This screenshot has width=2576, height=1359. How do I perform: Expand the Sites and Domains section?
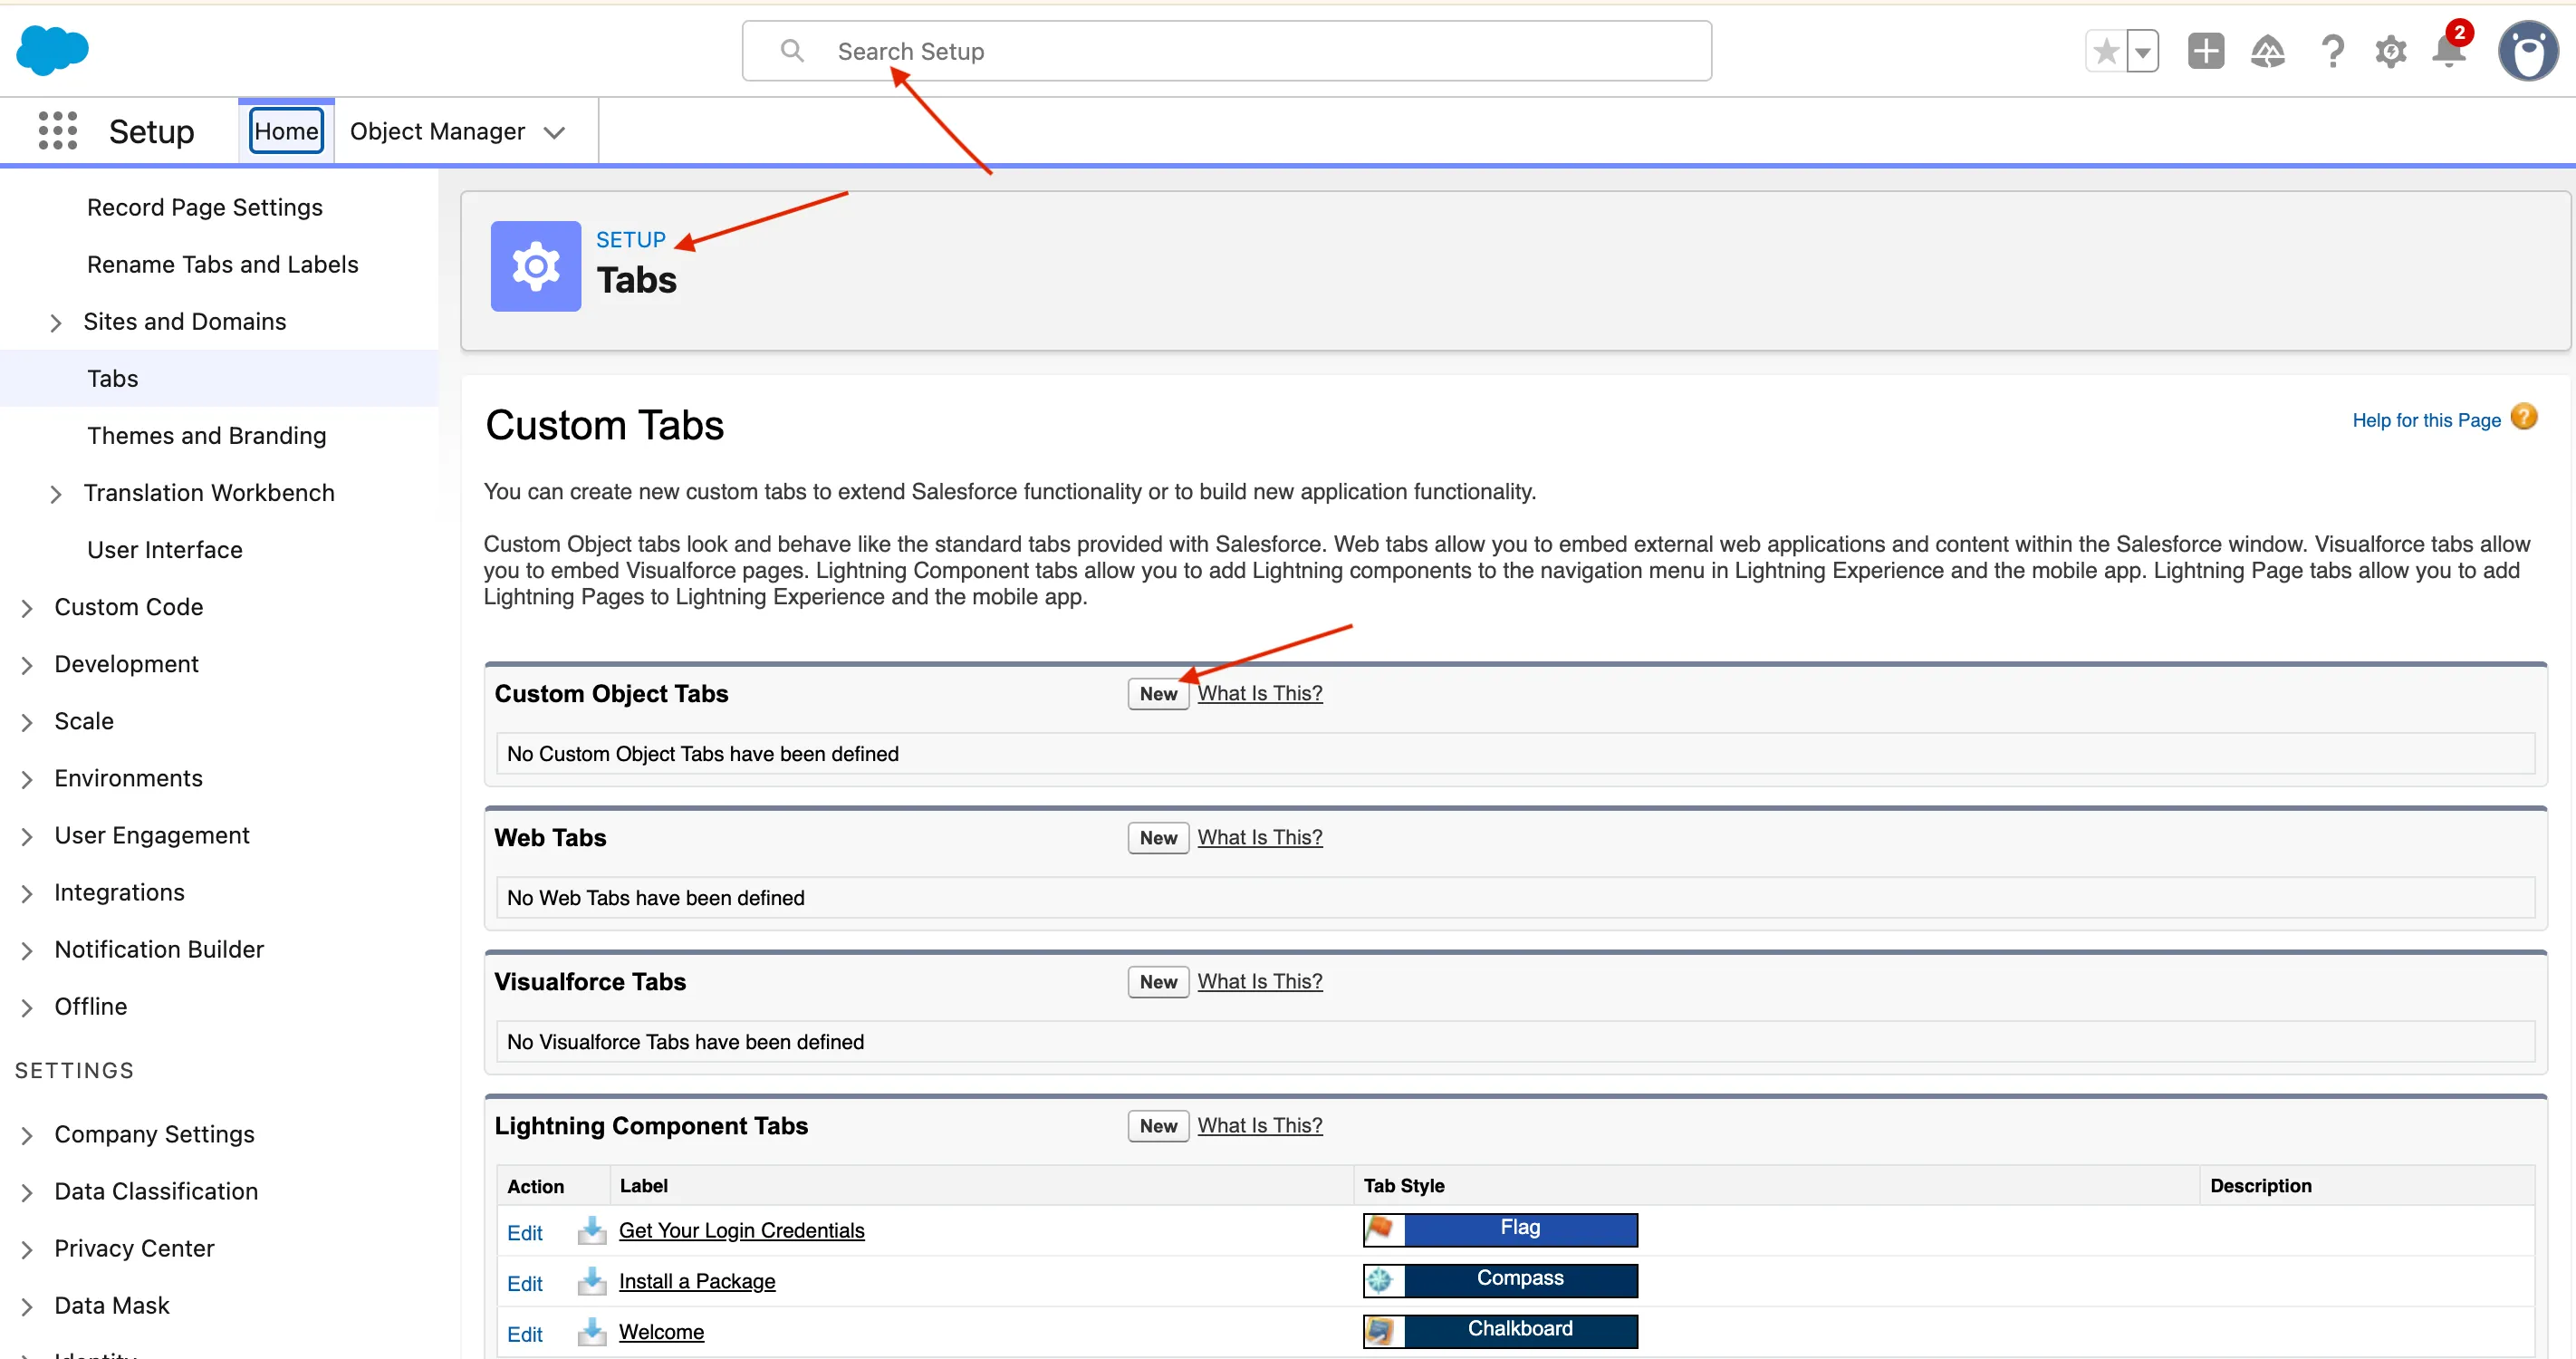[56, 323]
